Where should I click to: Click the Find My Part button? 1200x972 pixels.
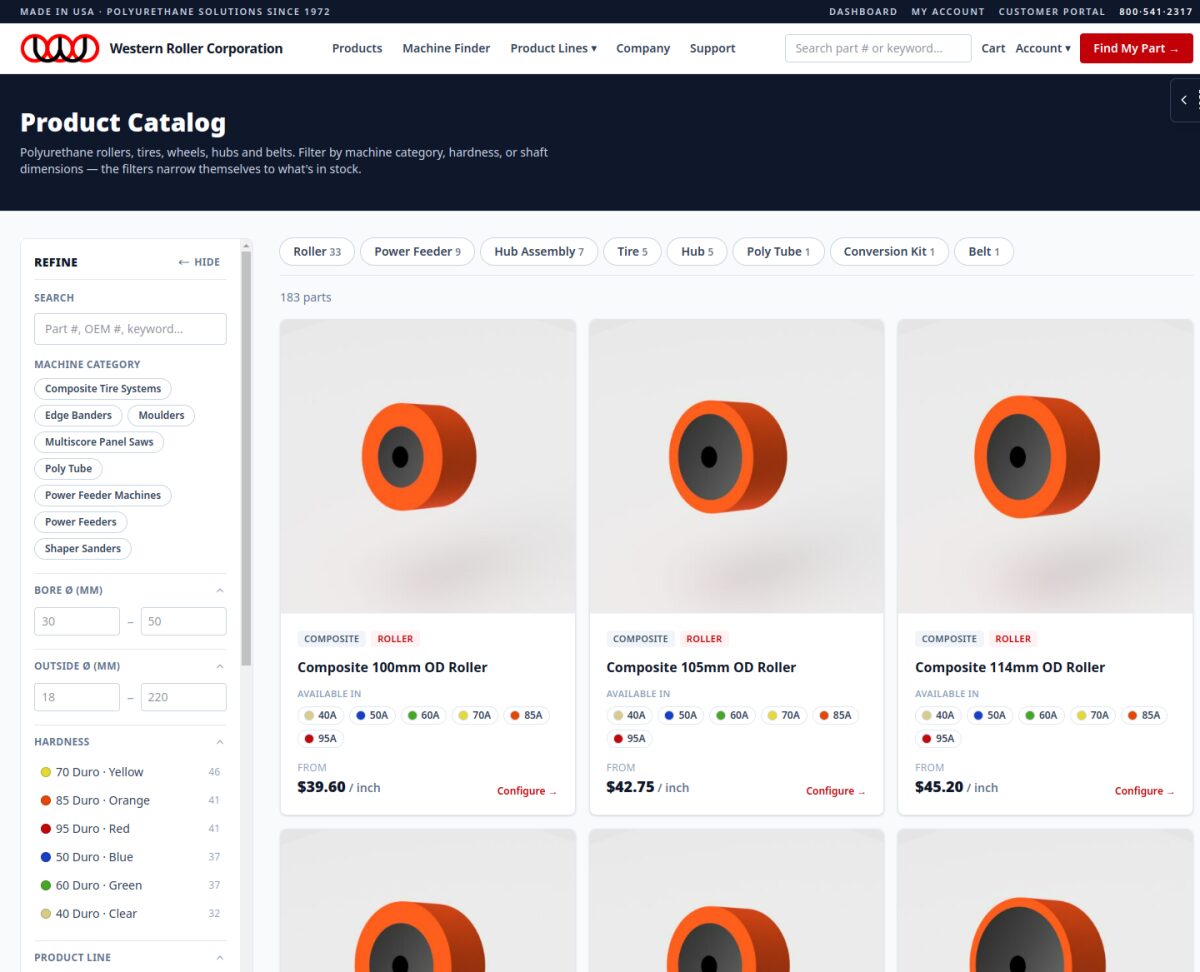(1136, 48)
